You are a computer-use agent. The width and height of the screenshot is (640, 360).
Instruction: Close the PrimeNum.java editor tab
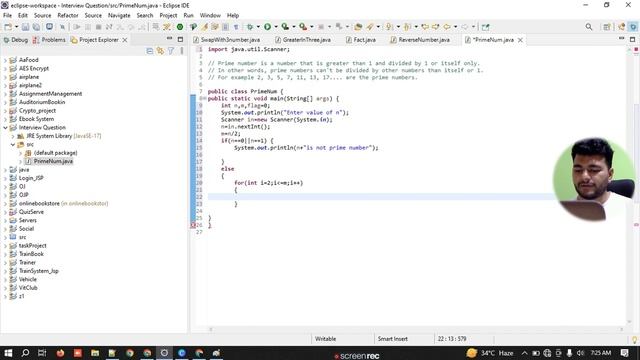click(x=520, y=40)
